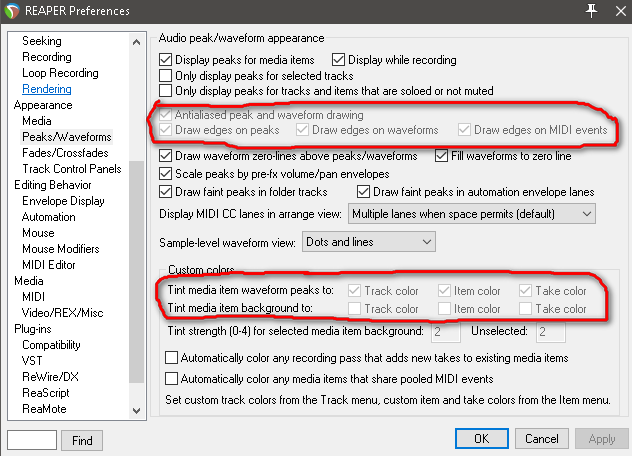Image resolution: width=632 pixels, height=456 pixels.
Task: Select top-level Media category above MIDI
Action: [x=29, y=281]
